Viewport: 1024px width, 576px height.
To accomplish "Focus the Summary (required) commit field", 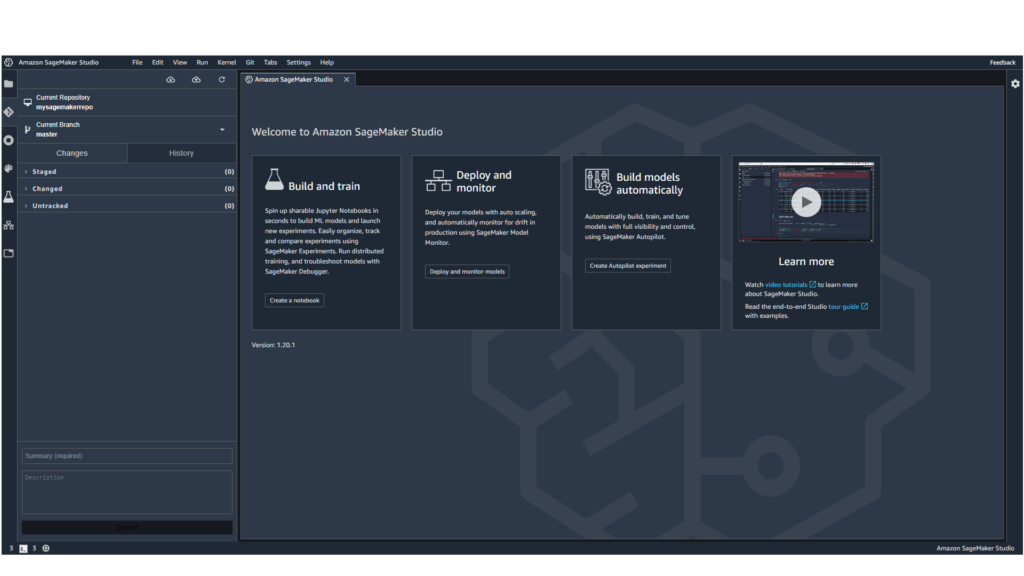I will click(127, 456).
